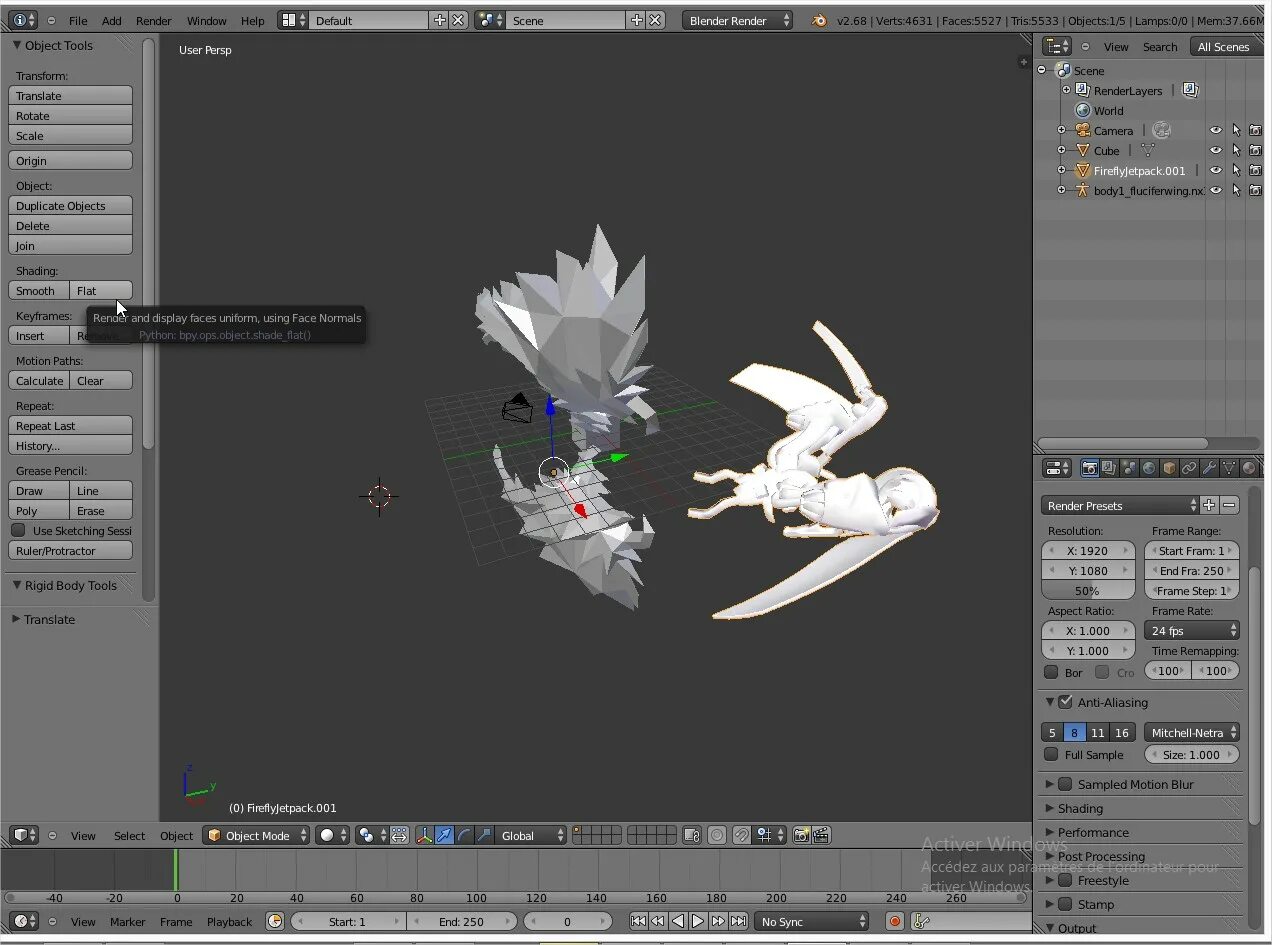The width and height of the screenshot is (1272, 945).
Task: Enable Use Sketching Sessions checkbox
Action: 18,530
